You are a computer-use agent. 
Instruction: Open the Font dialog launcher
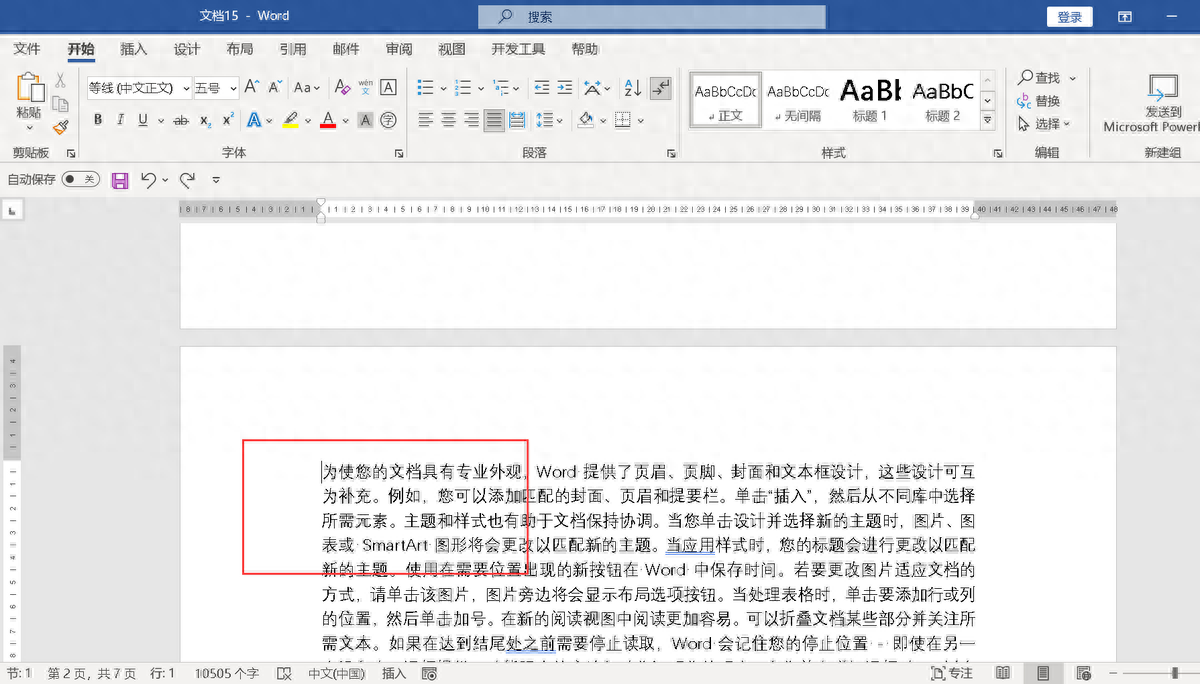pos(399,154)
